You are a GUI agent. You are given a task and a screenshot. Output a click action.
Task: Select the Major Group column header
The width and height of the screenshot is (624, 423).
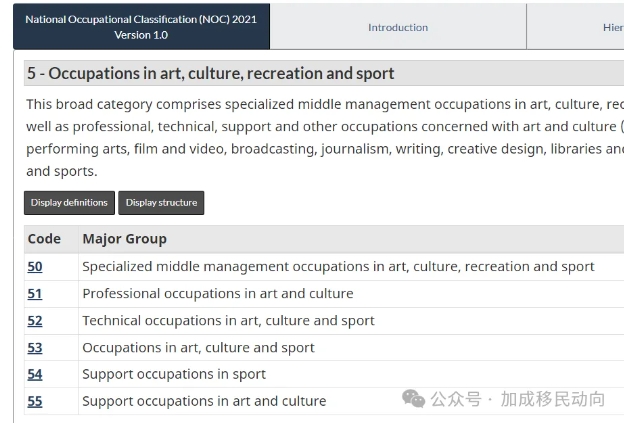(351, 239)
